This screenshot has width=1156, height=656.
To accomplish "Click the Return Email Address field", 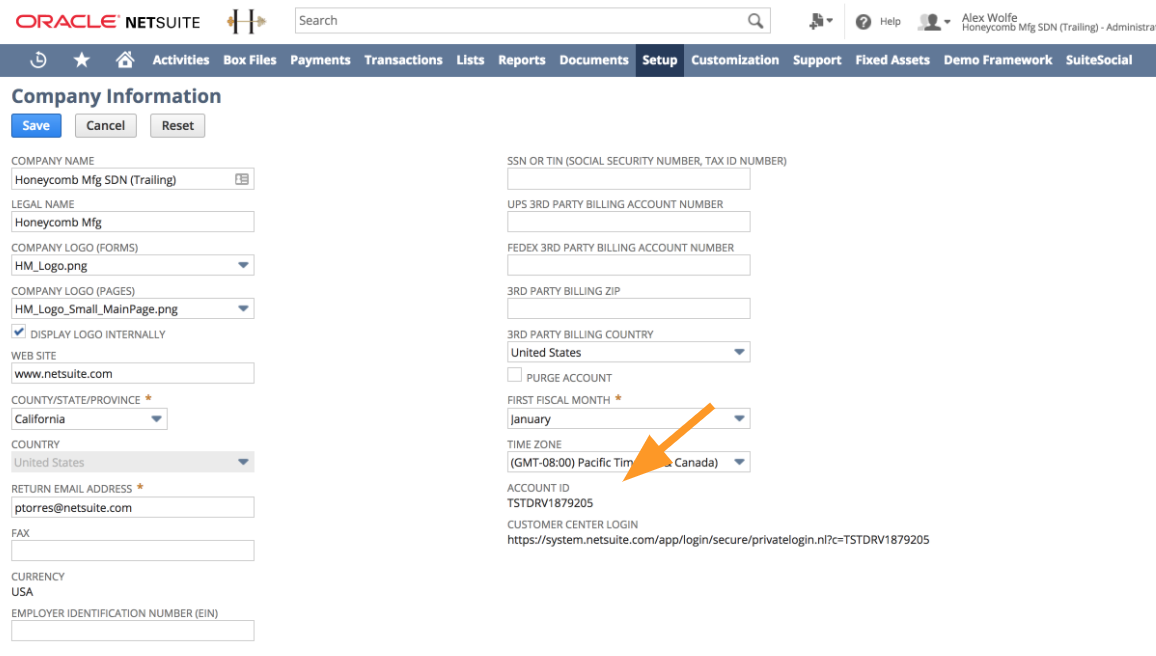I will tap(132, 507).
